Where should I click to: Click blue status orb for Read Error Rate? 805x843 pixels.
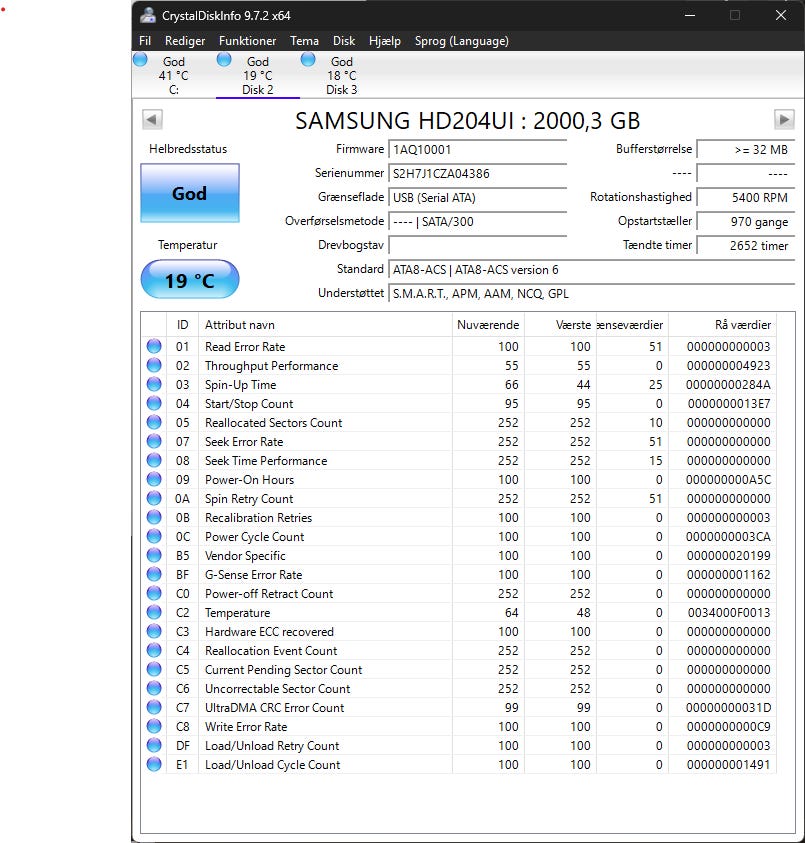[154, 347]
